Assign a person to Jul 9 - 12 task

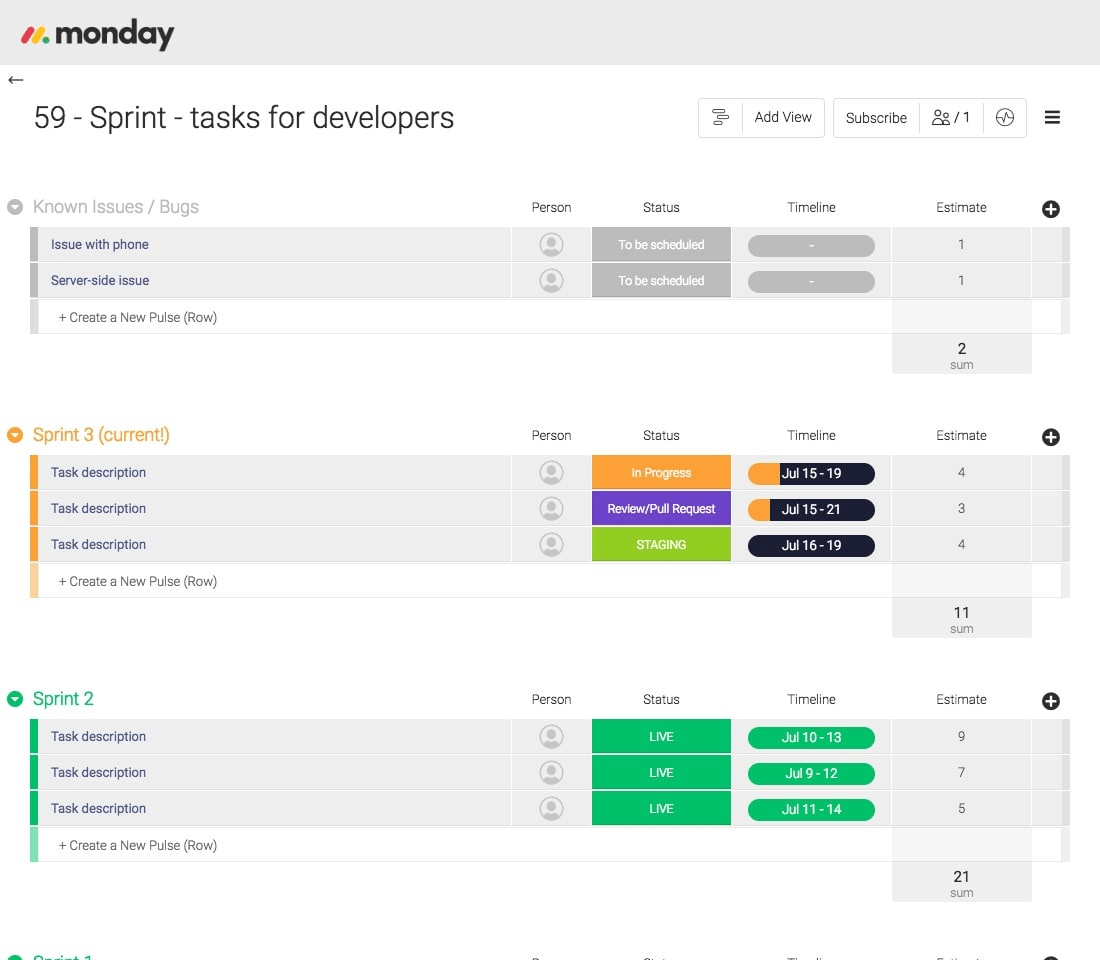tap(551, 773)
